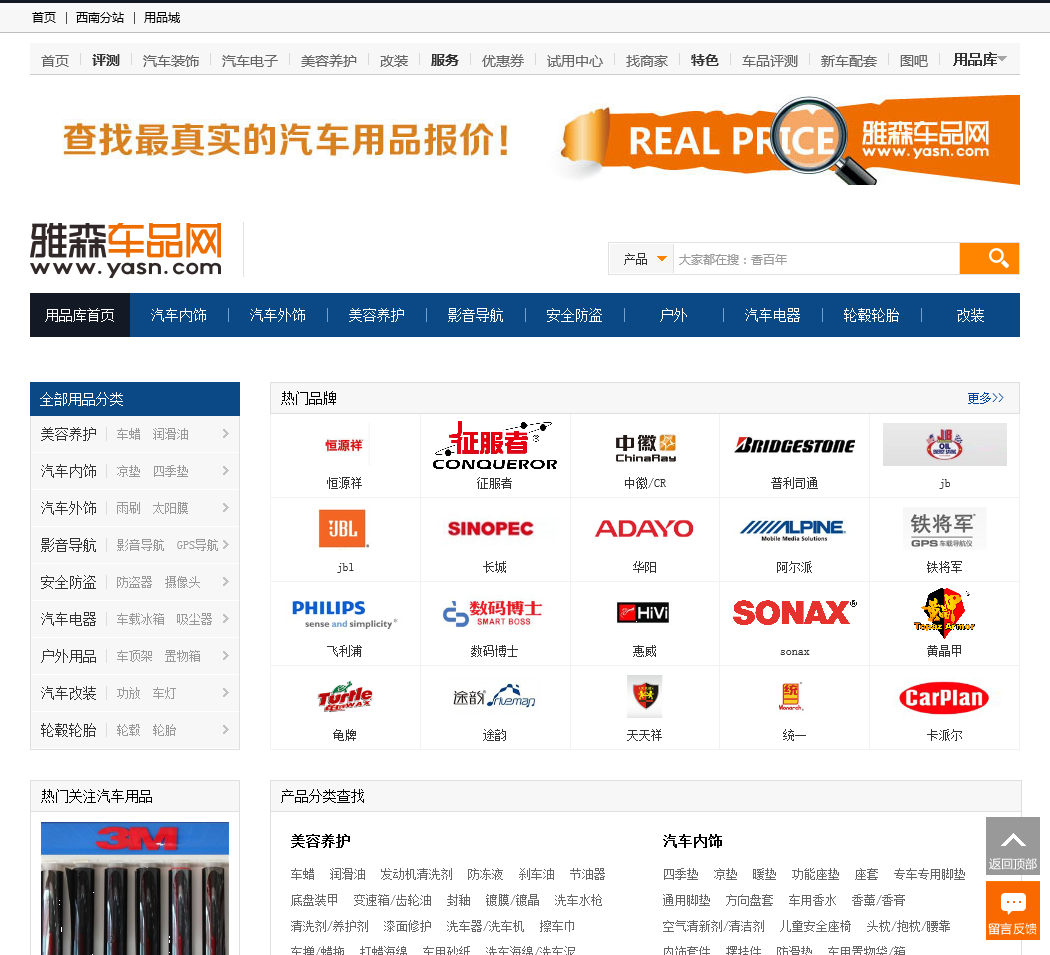Click the 用品城 link at page top
1050x955 pixels.
pos(162,17)
